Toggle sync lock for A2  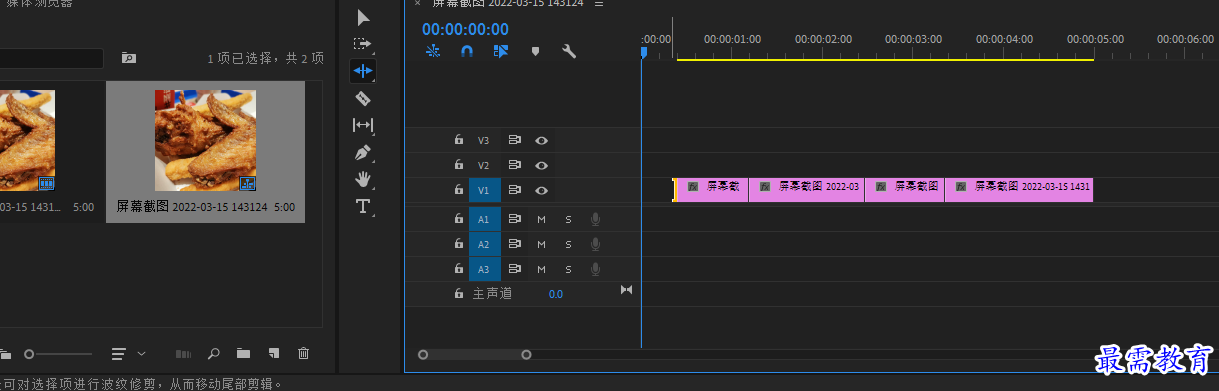(514, 244)
